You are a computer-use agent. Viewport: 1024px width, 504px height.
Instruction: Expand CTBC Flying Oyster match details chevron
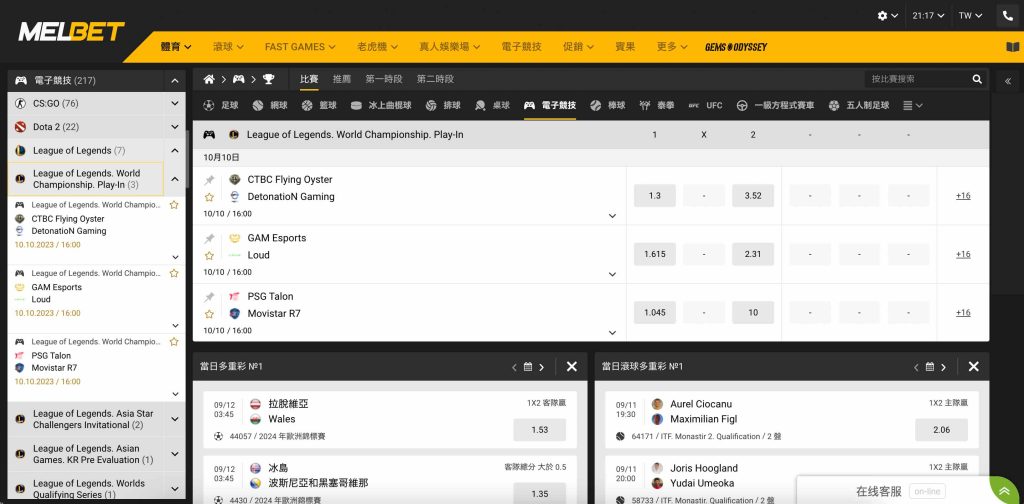point(612,215)
